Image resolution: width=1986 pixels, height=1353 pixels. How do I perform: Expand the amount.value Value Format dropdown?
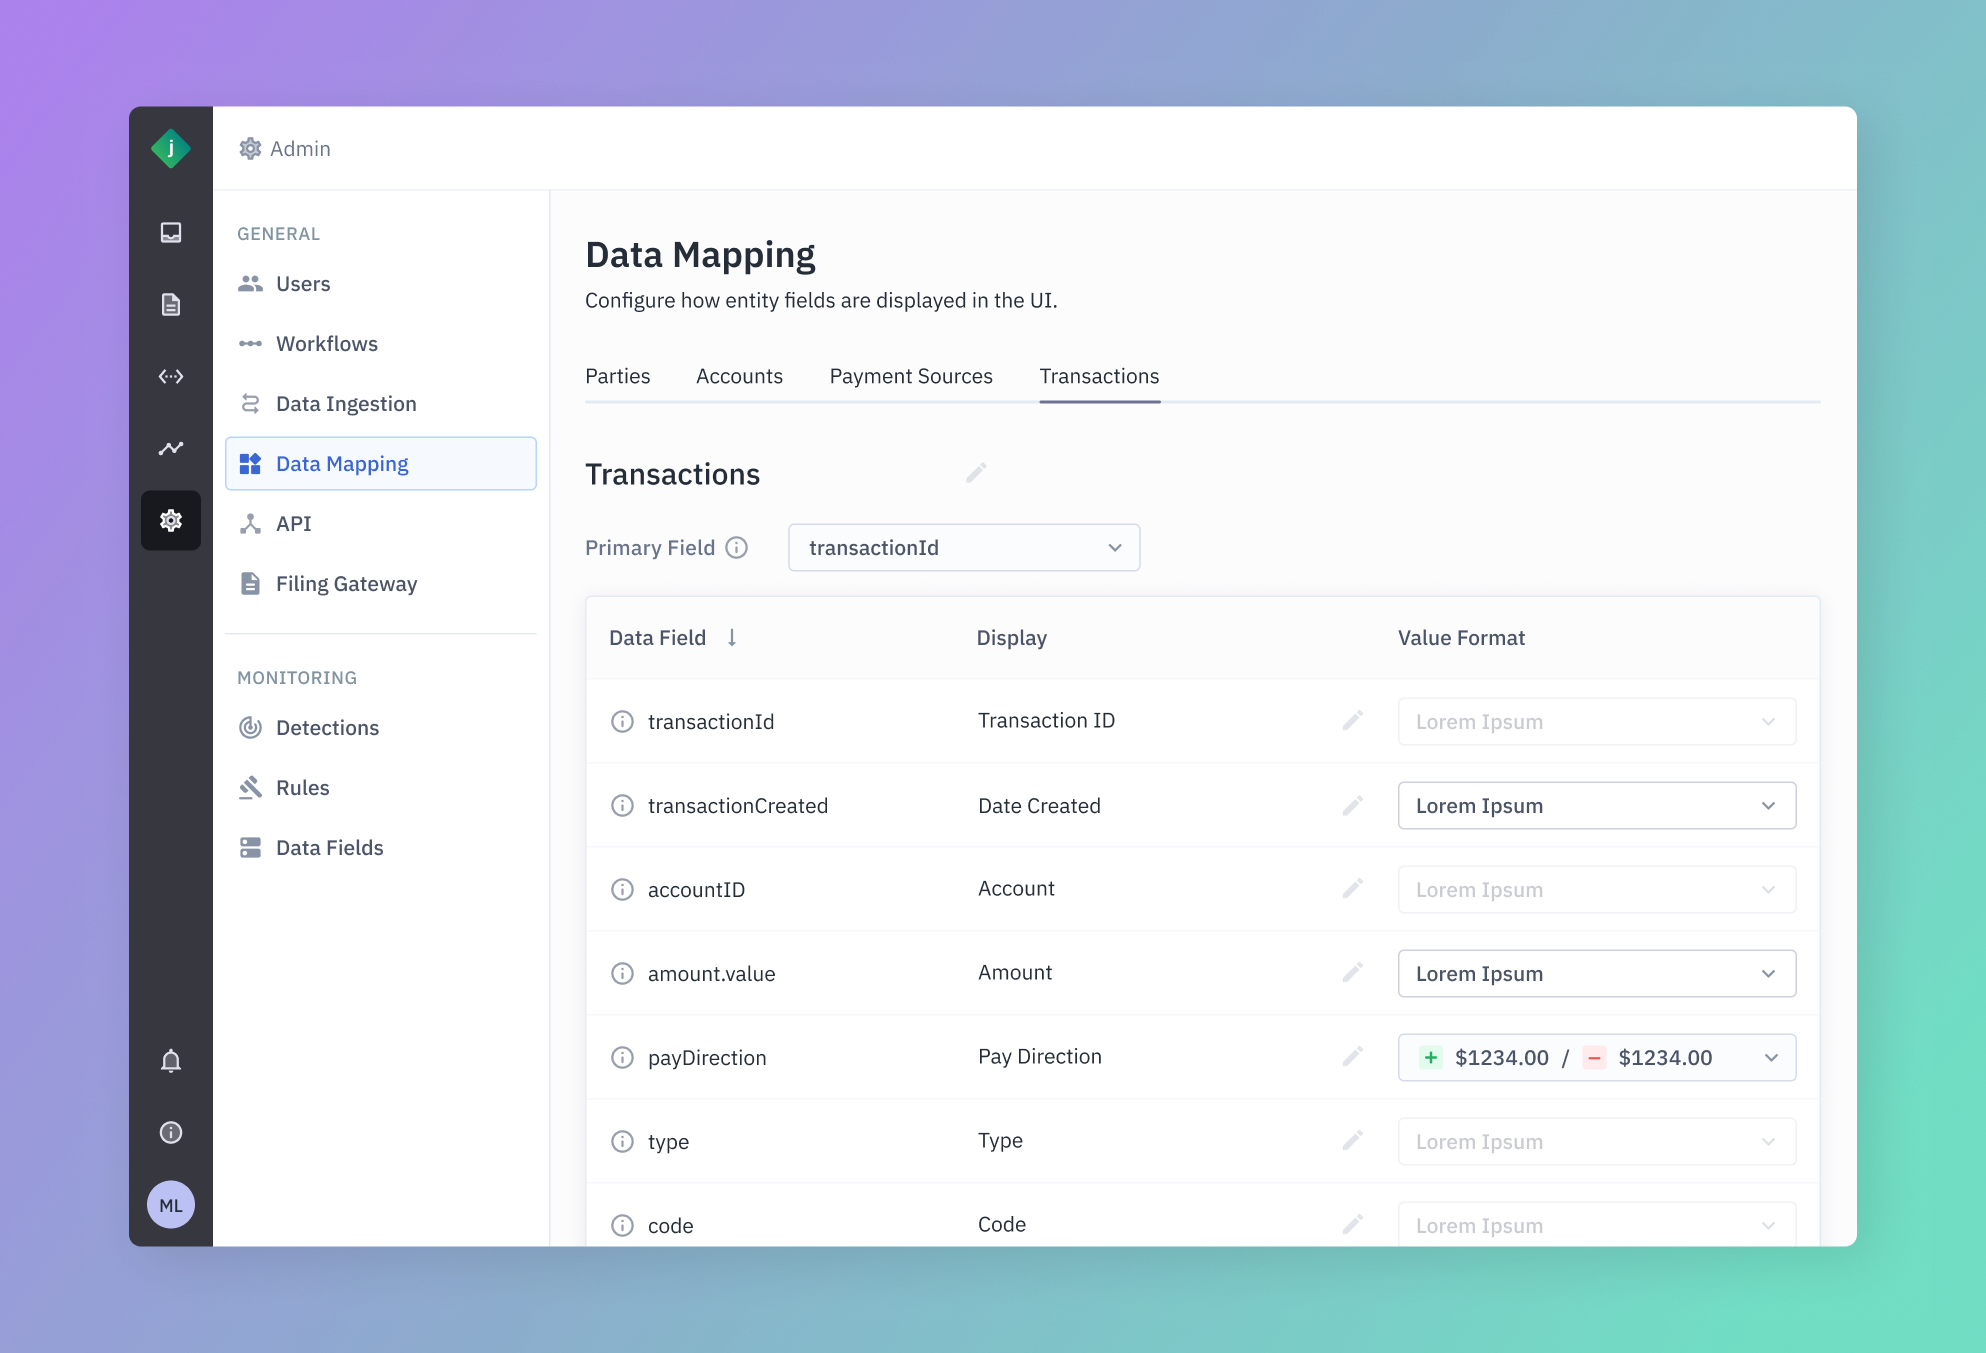(1596, 974)
